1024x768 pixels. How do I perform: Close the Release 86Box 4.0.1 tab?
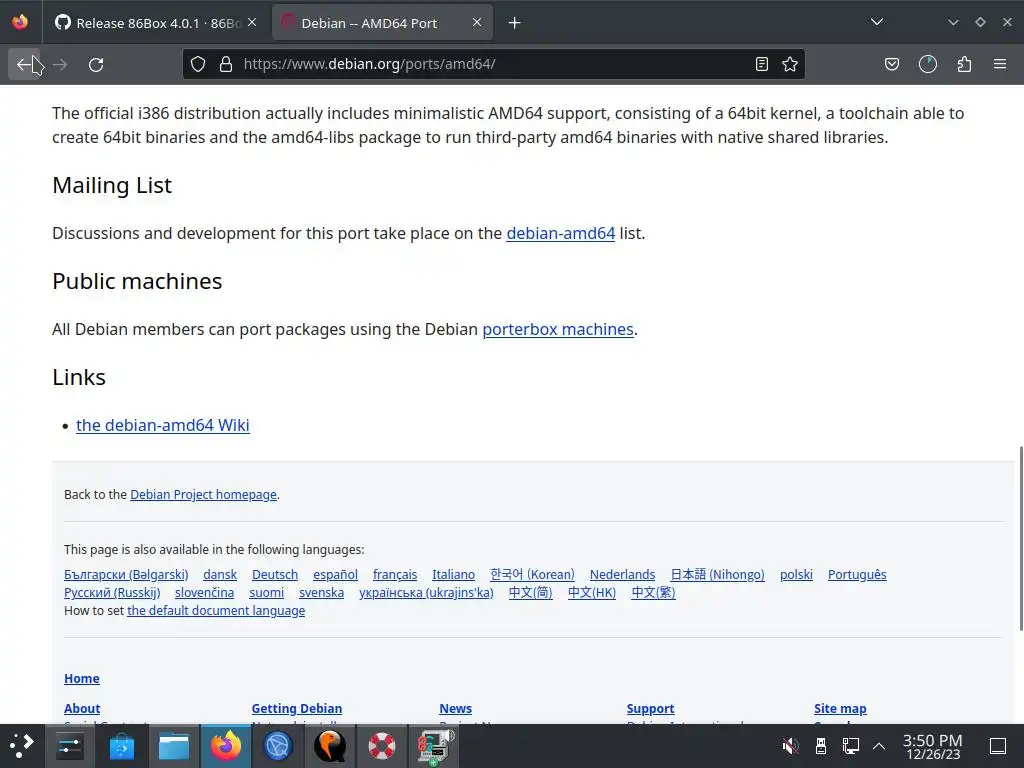[x=252, y=22]
